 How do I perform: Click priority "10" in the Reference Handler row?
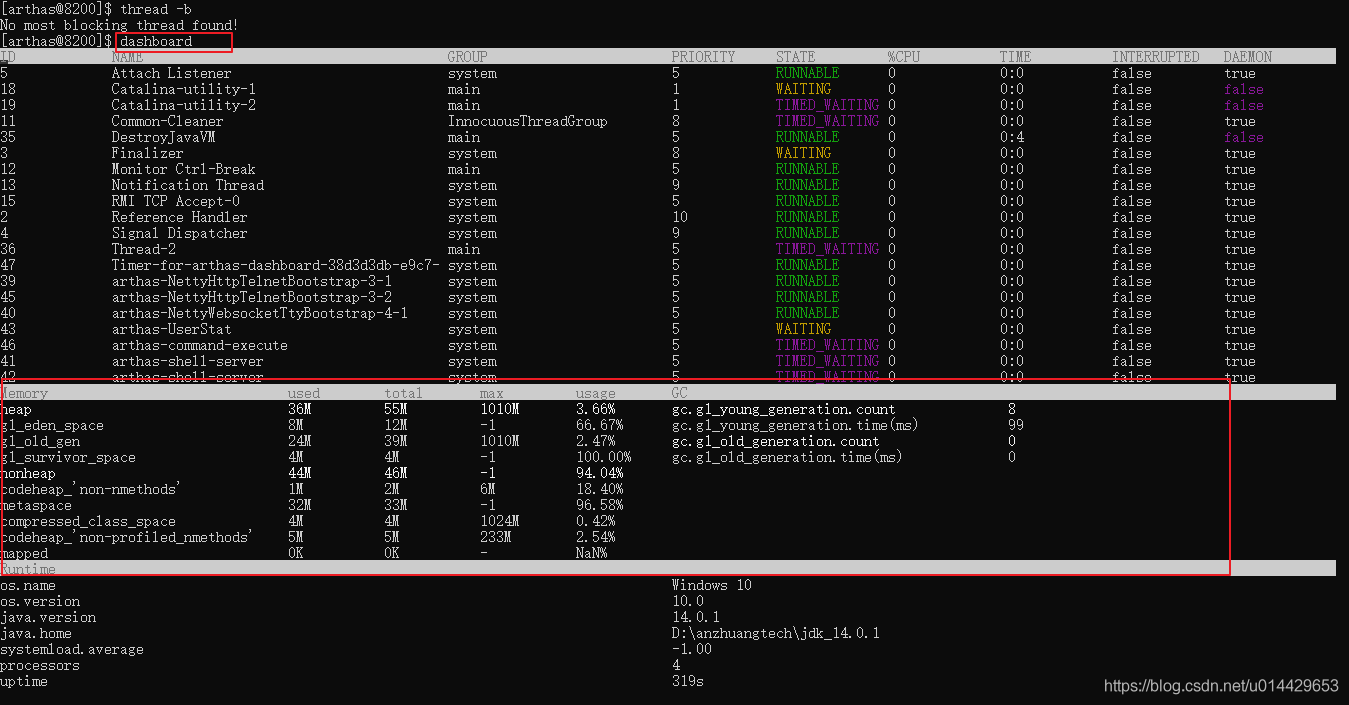pyautogui.click(x=679, y=217)
